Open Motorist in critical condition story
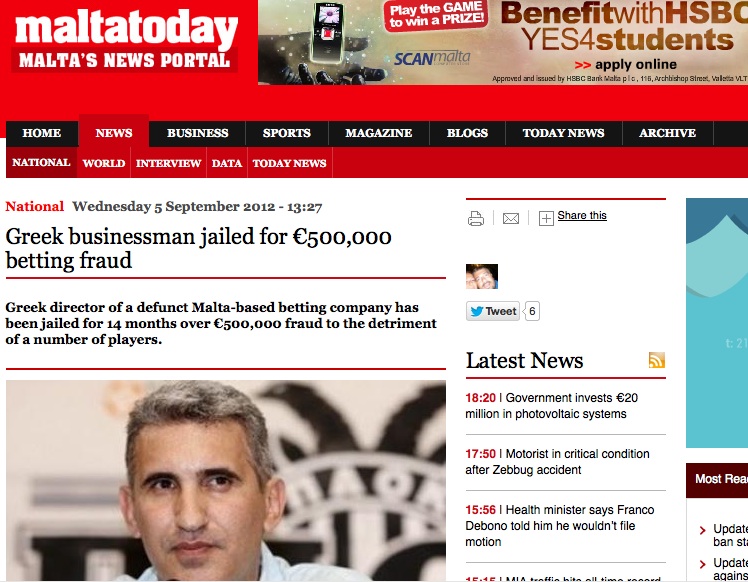Screen dimensions: 748x582 click(x=557, y=462)
